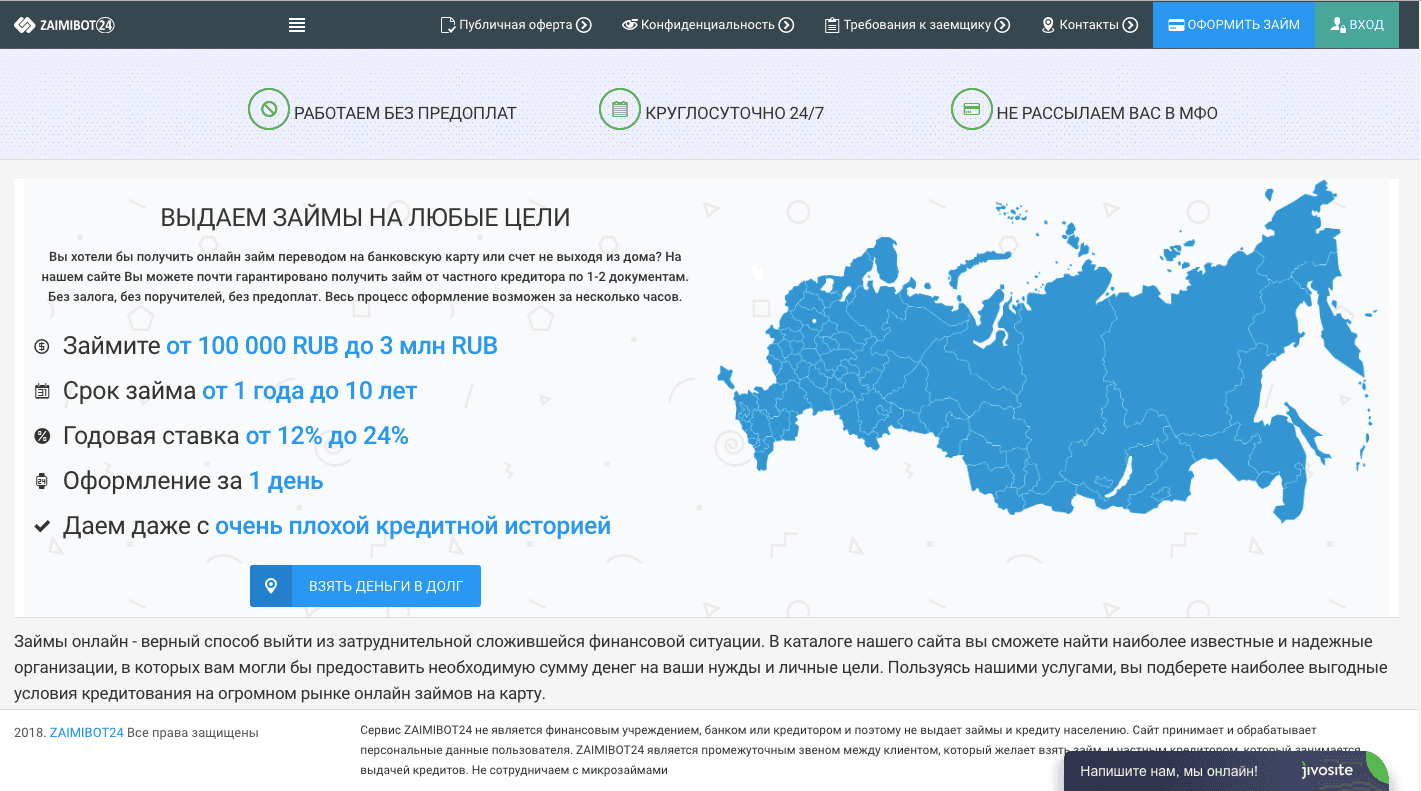
Task: Click the ruble coin icon beside Займите
Action: coord(41,345)
